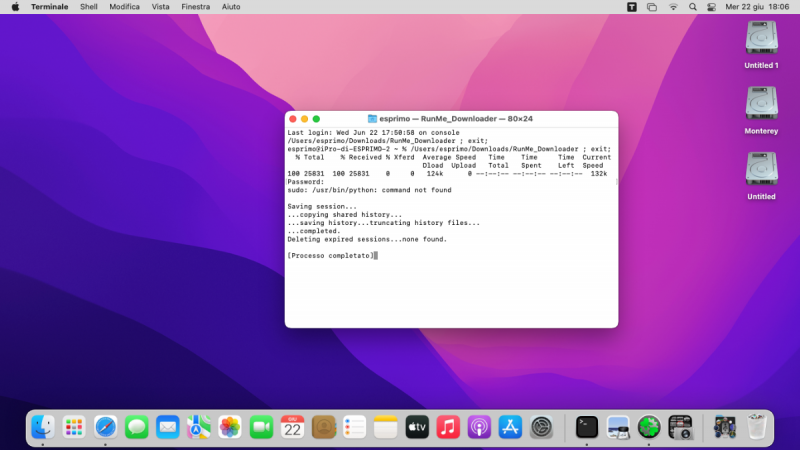
Task: Open the Wi-Fi status menu
Action: point(673,6)
